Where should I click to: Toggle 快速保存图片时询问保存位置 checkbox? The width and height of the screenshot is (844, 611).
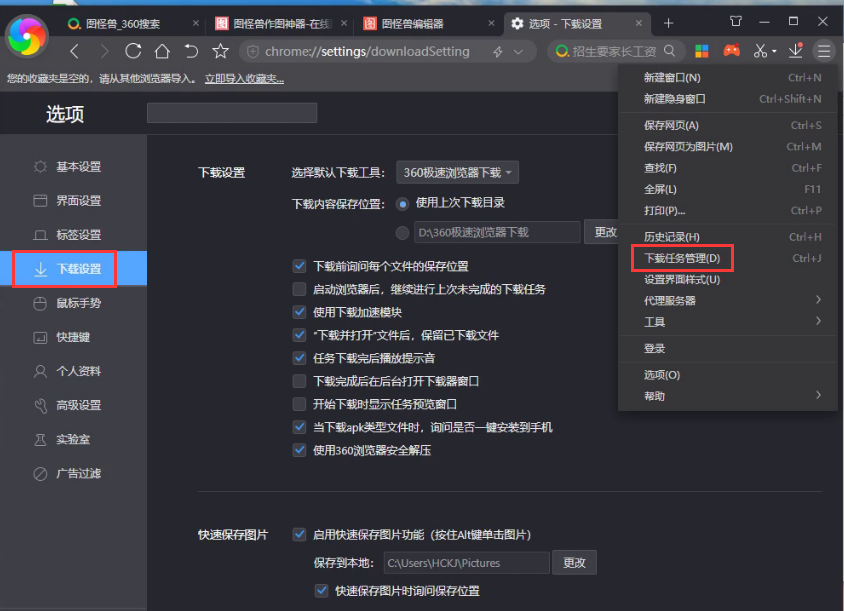pos(321,591)
